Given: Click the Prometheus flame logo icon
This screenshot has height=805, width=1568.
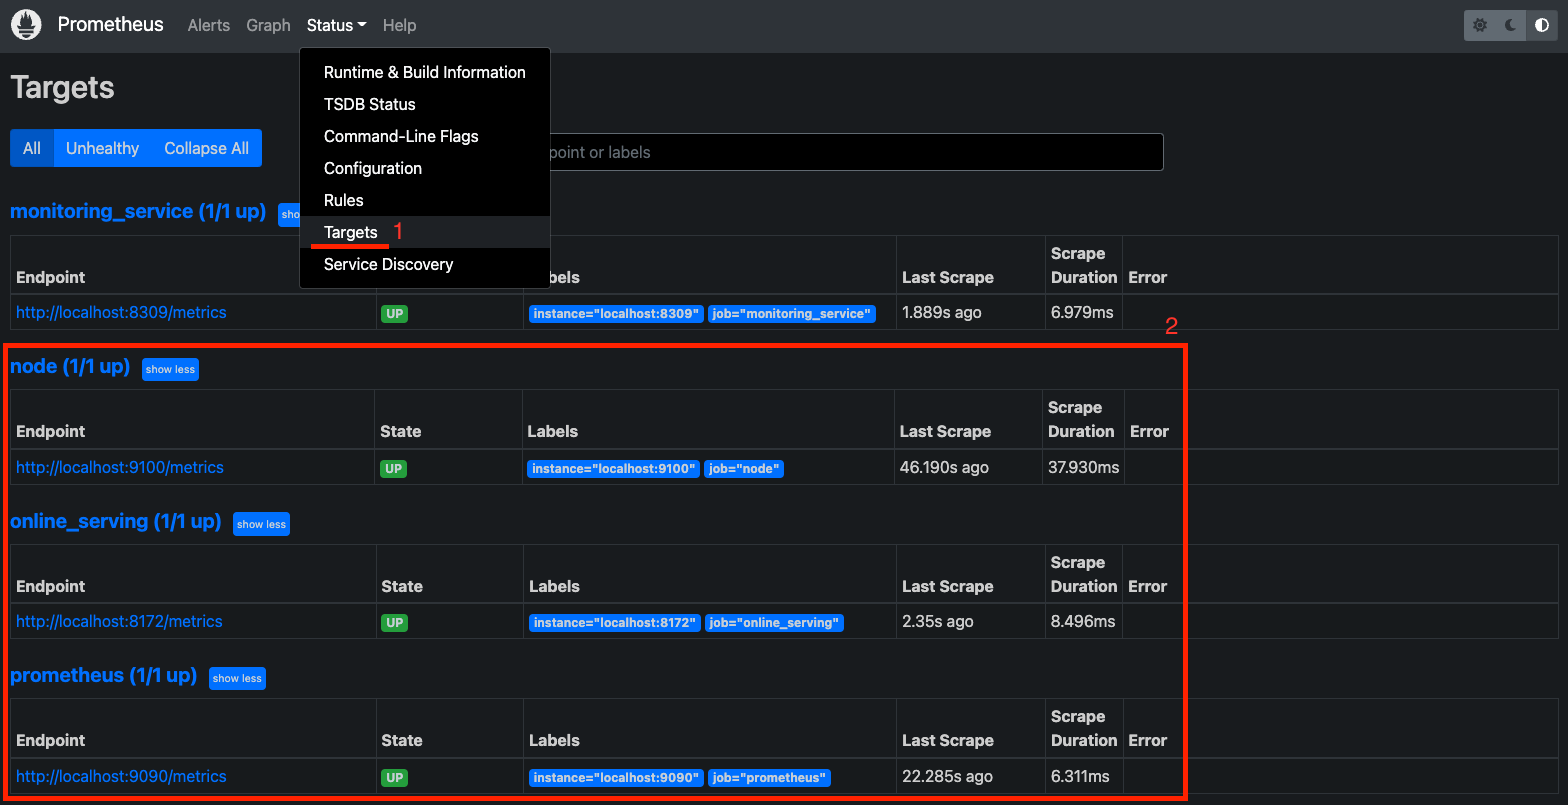Looking at the screenshot, I should click(x=26, y=25).
